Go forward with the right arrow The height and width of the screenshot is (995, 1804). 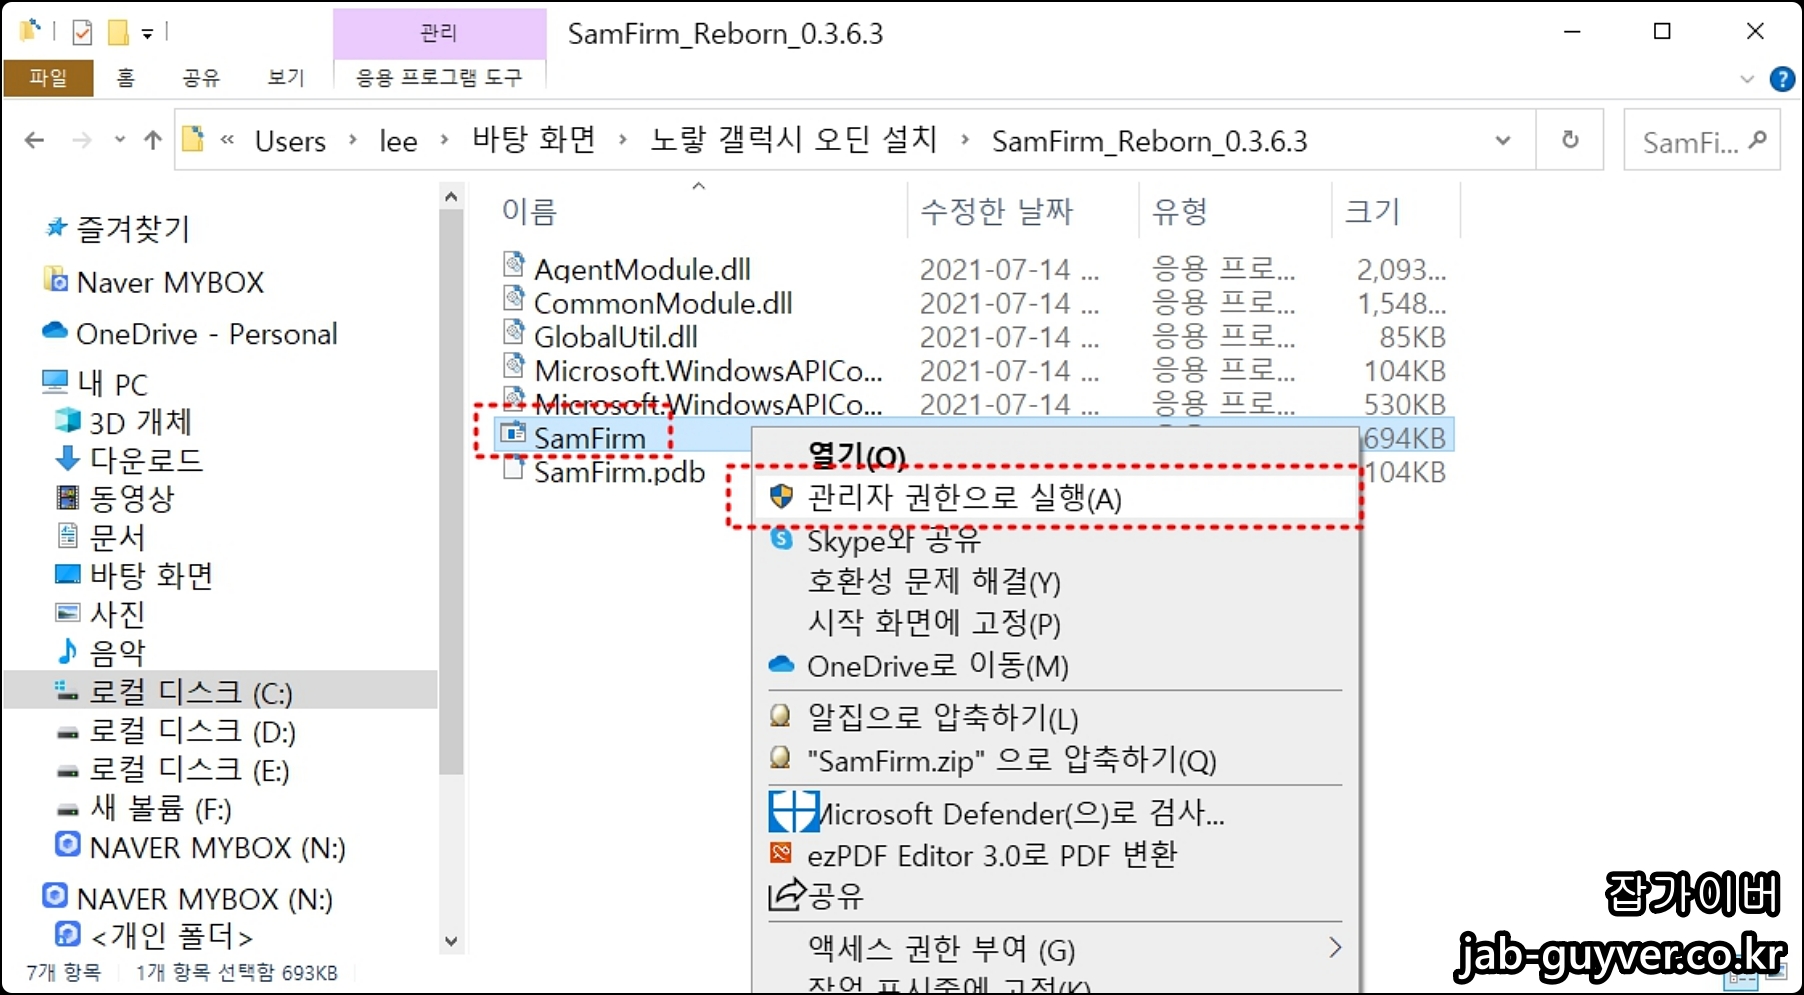coord(82,140)
